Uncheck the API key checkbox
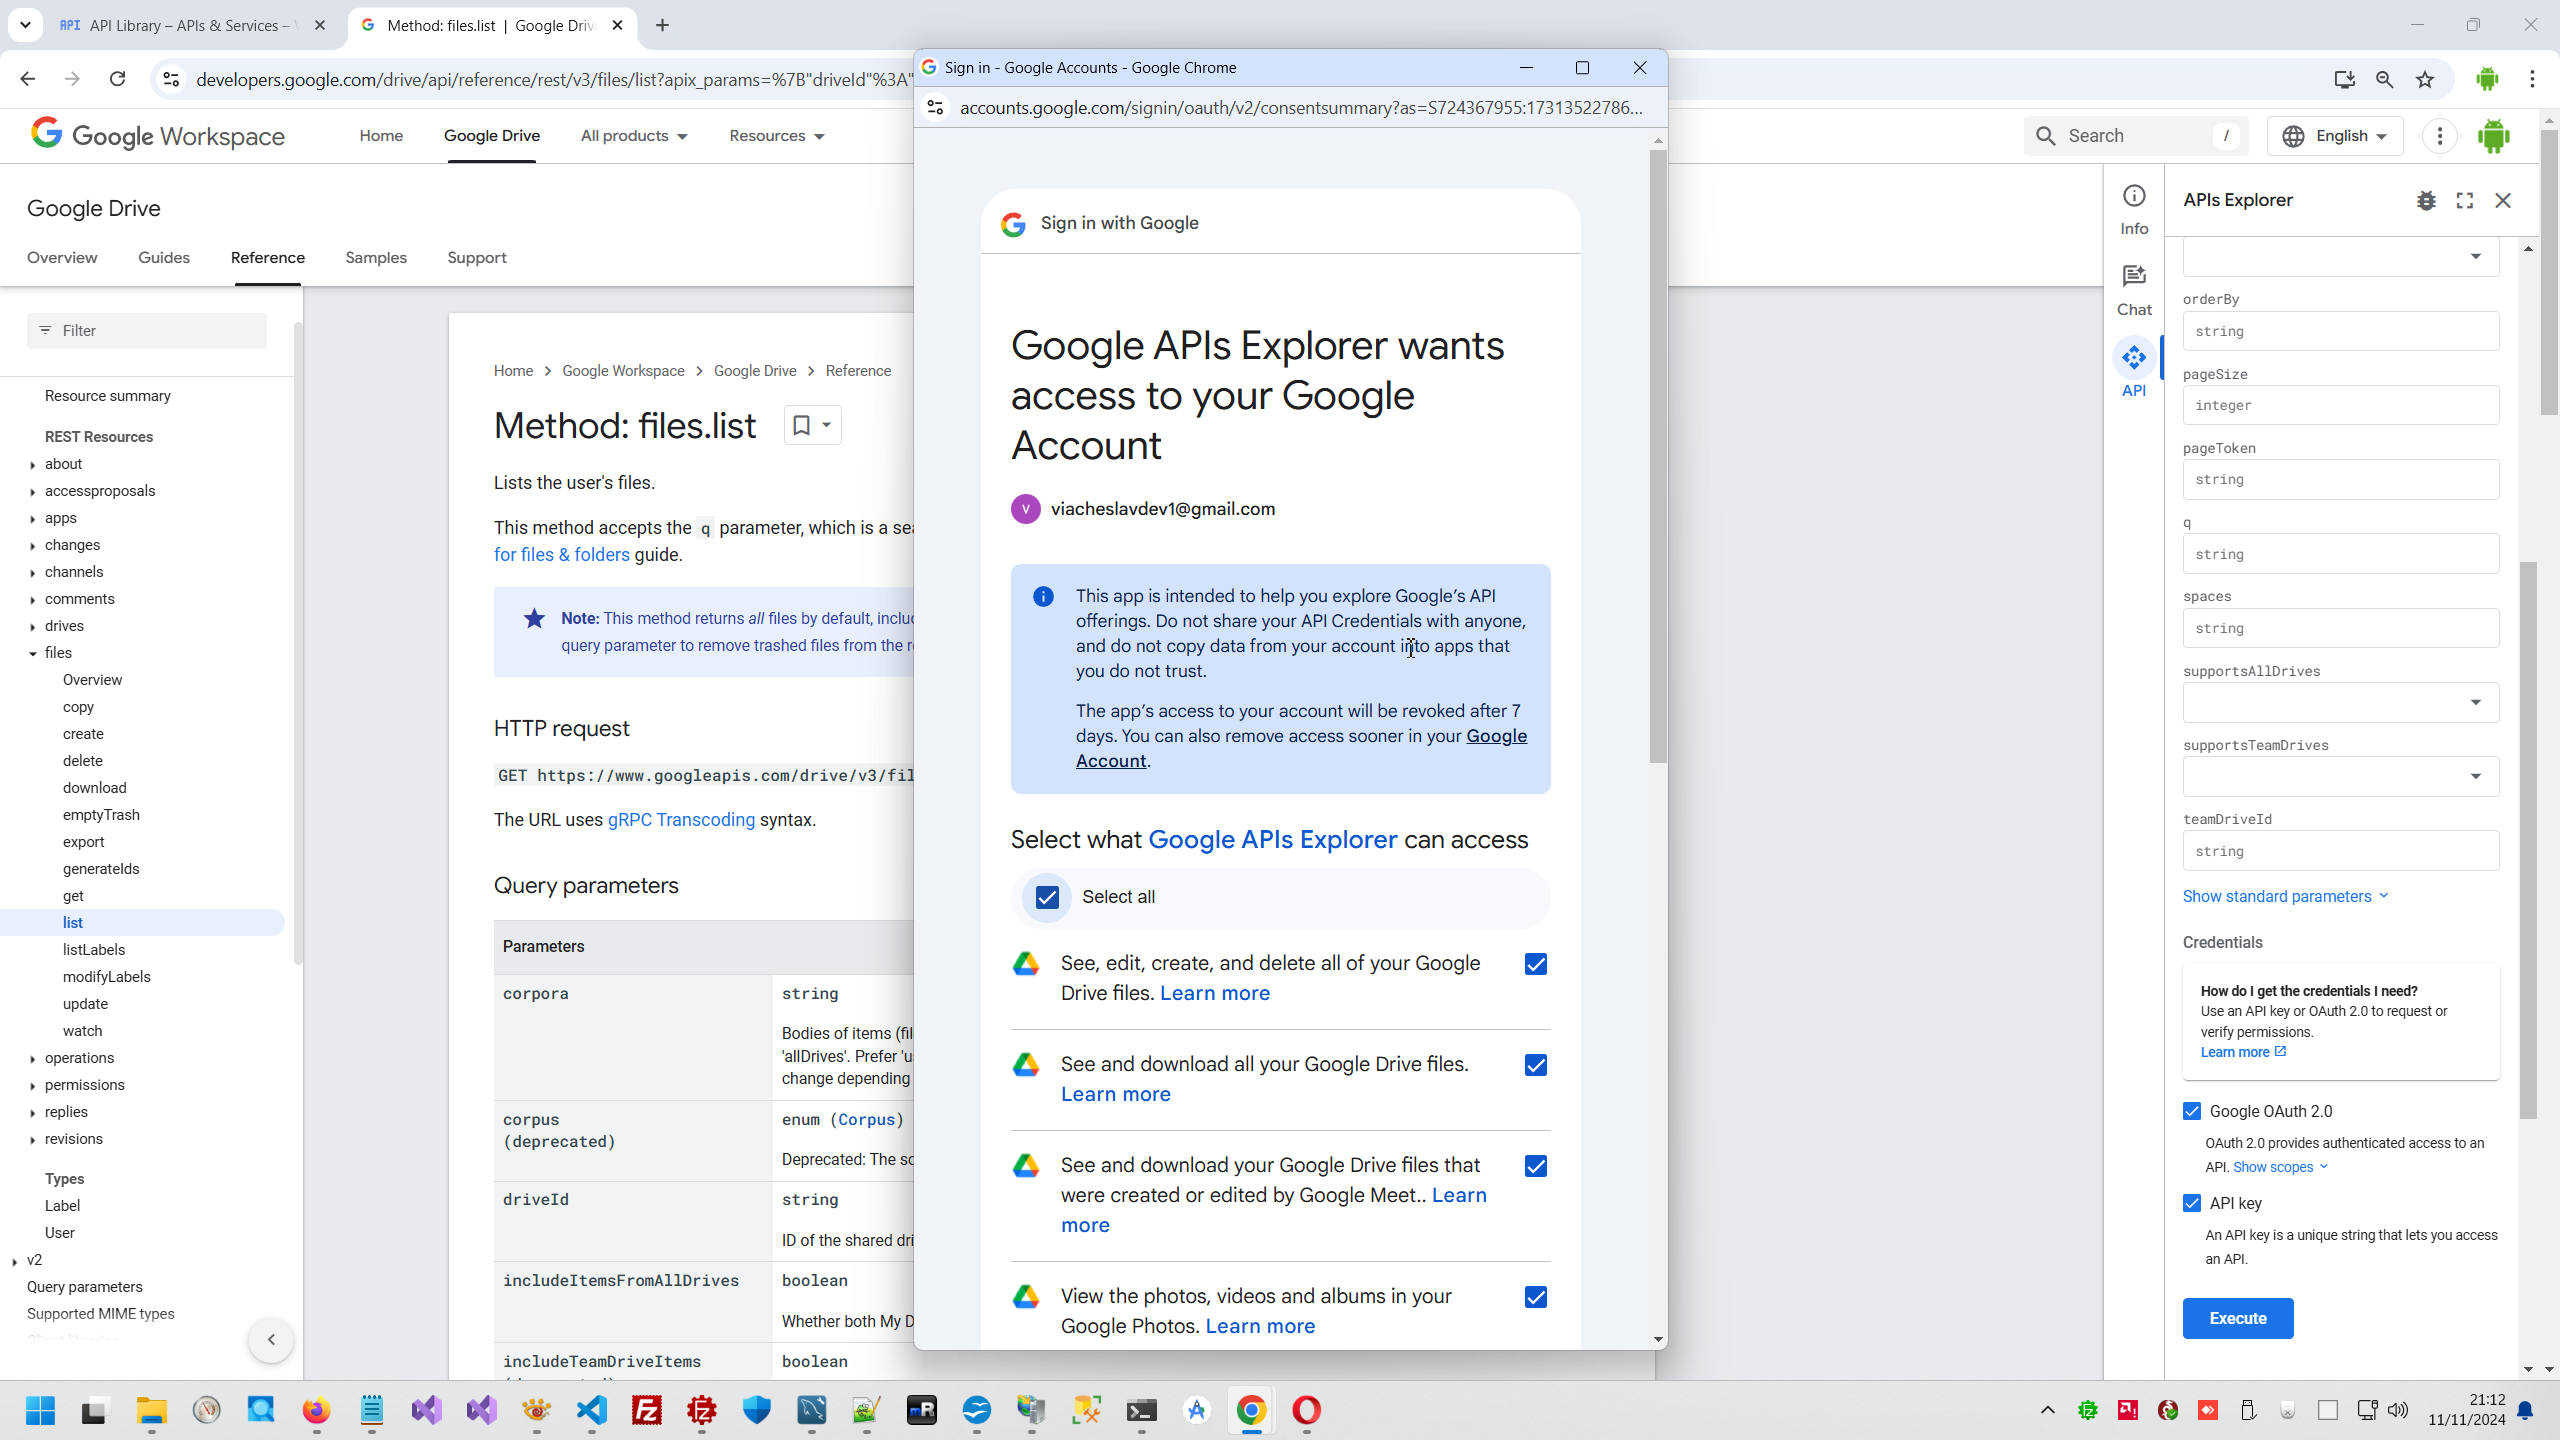 (x=2192, y=1203)
